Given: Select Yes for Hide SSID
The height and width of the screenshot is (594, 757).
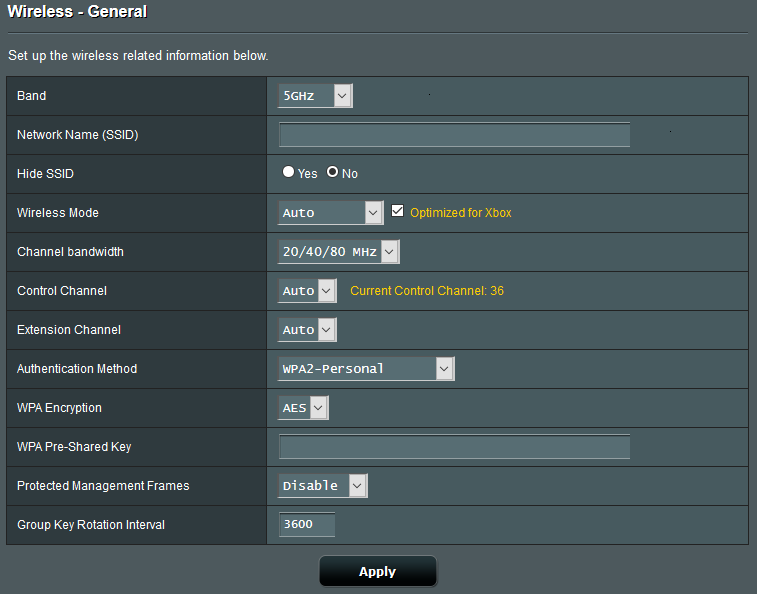Looking at the screenshot, I should (x=288, y=172).
